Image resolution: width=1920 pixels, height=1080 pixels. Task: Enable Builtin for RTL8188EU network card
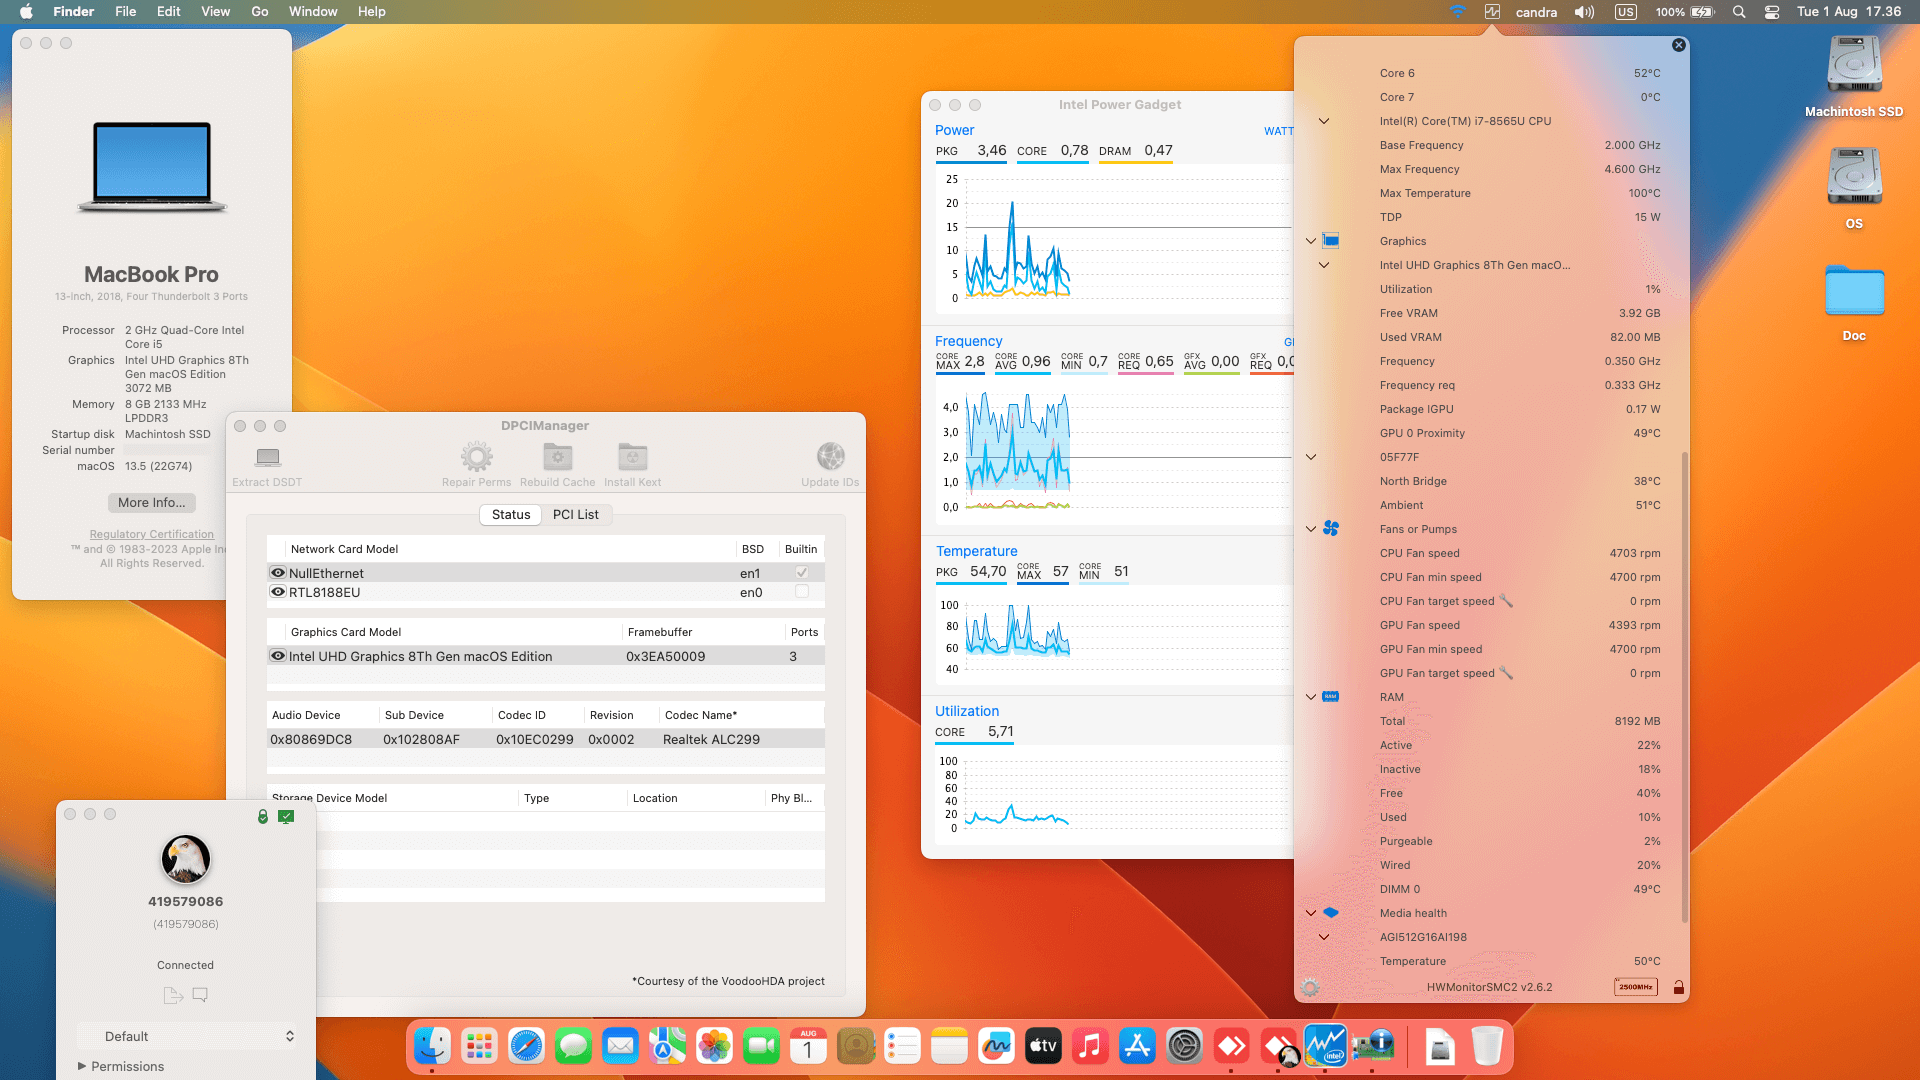tap(800, 592)
